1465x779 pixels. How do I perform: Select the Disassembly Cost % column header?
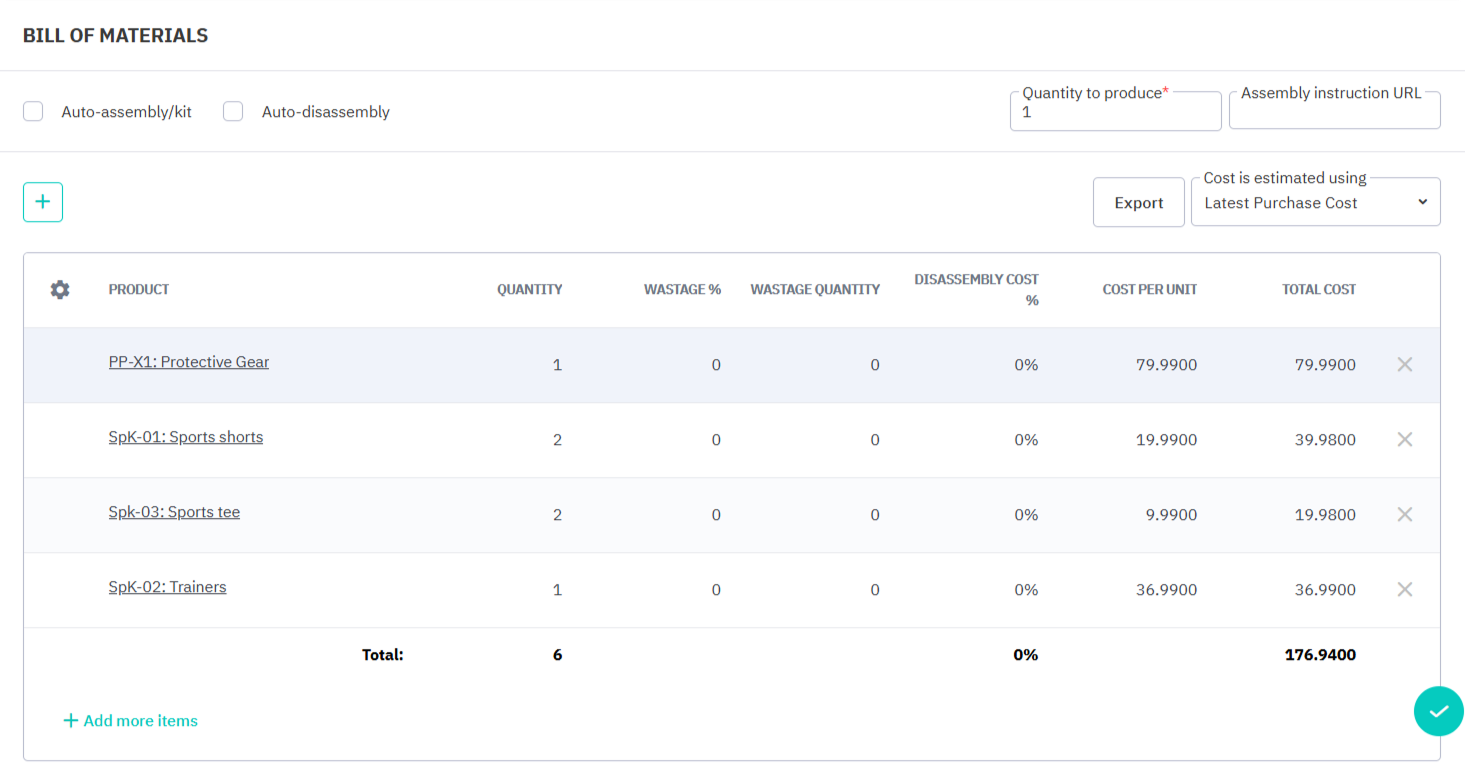[x=976, y=290]
